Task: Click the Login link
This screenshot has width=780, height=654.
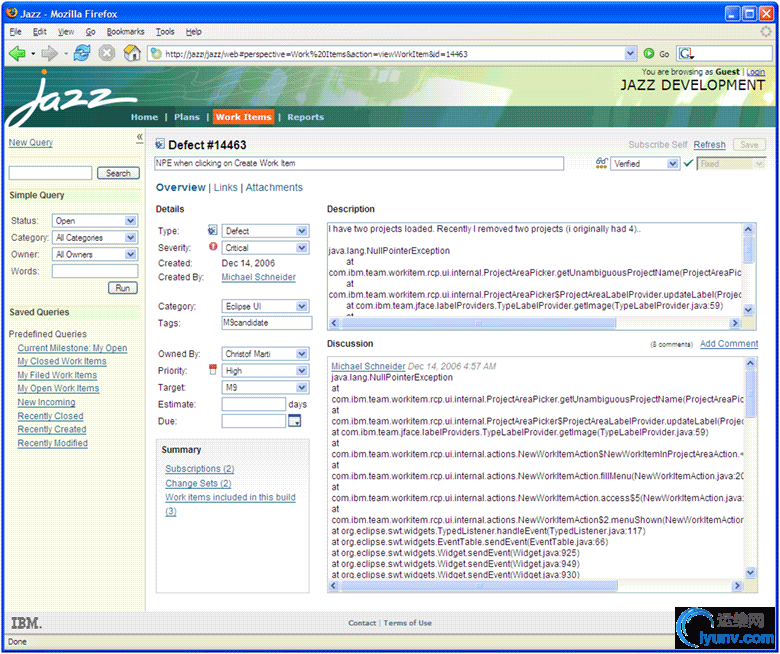Action: (x=756, y=72)
